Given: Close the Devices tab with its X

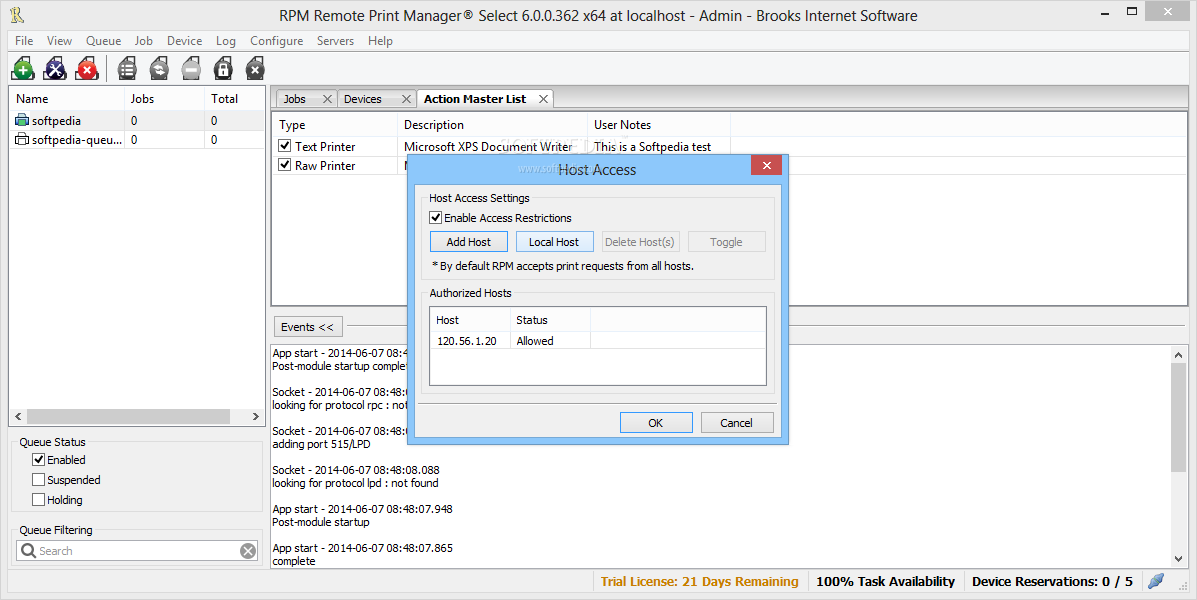Looking at the screenshot, I should tap(406, 99).
